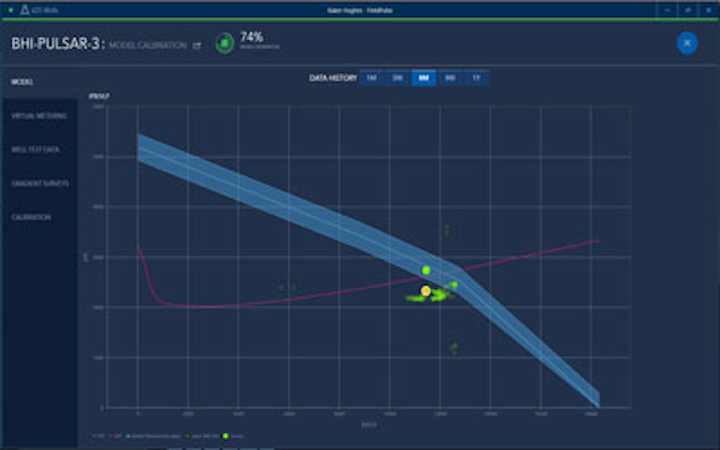Click the large green data point on the blue band
This screenshot has width=720, height=450.
tap(426, 270)
